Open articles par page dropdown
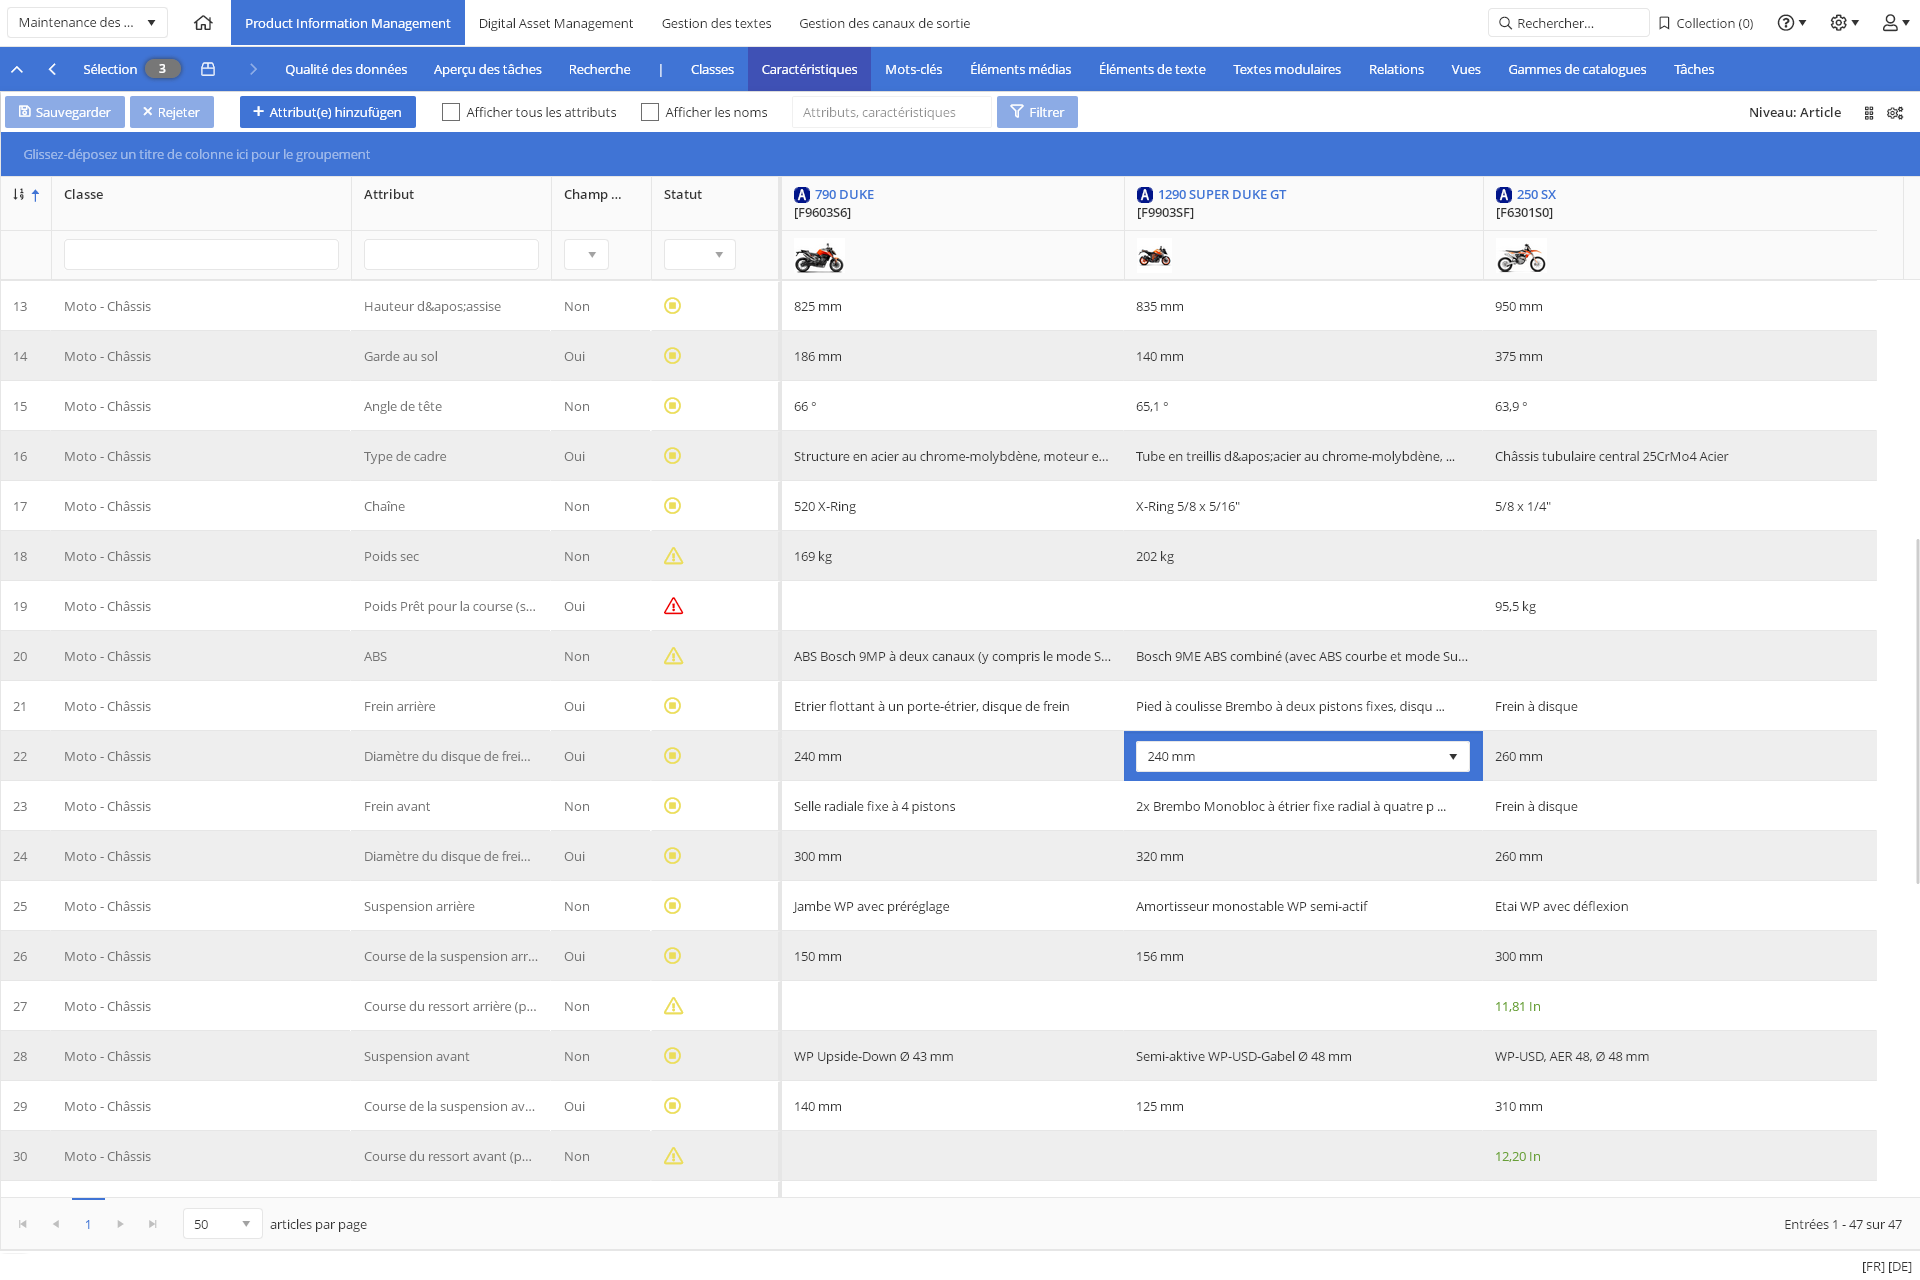This screenshot has height=1280, width=1920. point(222,1224)
